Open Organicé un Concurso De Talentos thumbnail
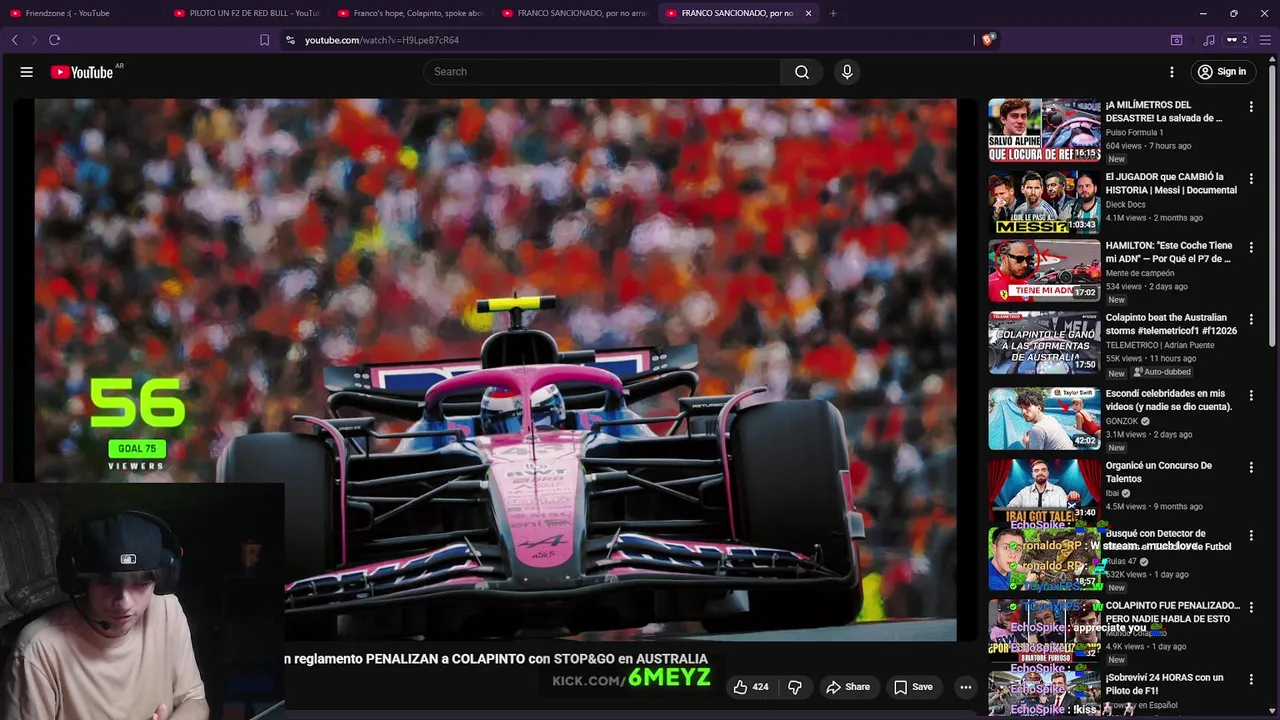This screenshot has height=720, width=1280. pos(1044,490)
